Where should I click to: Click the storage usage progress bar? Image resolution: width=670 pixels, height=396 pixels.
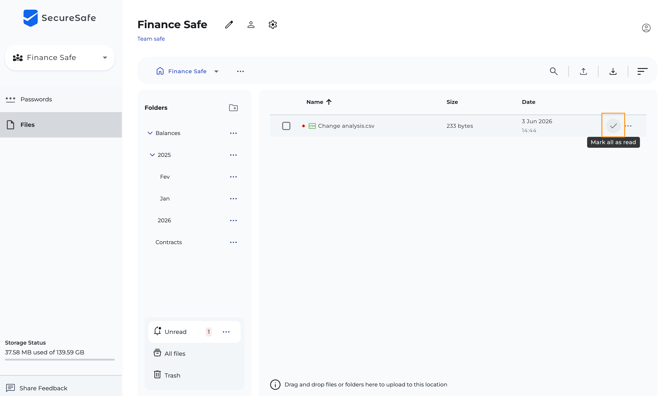[x=60, y=360]
